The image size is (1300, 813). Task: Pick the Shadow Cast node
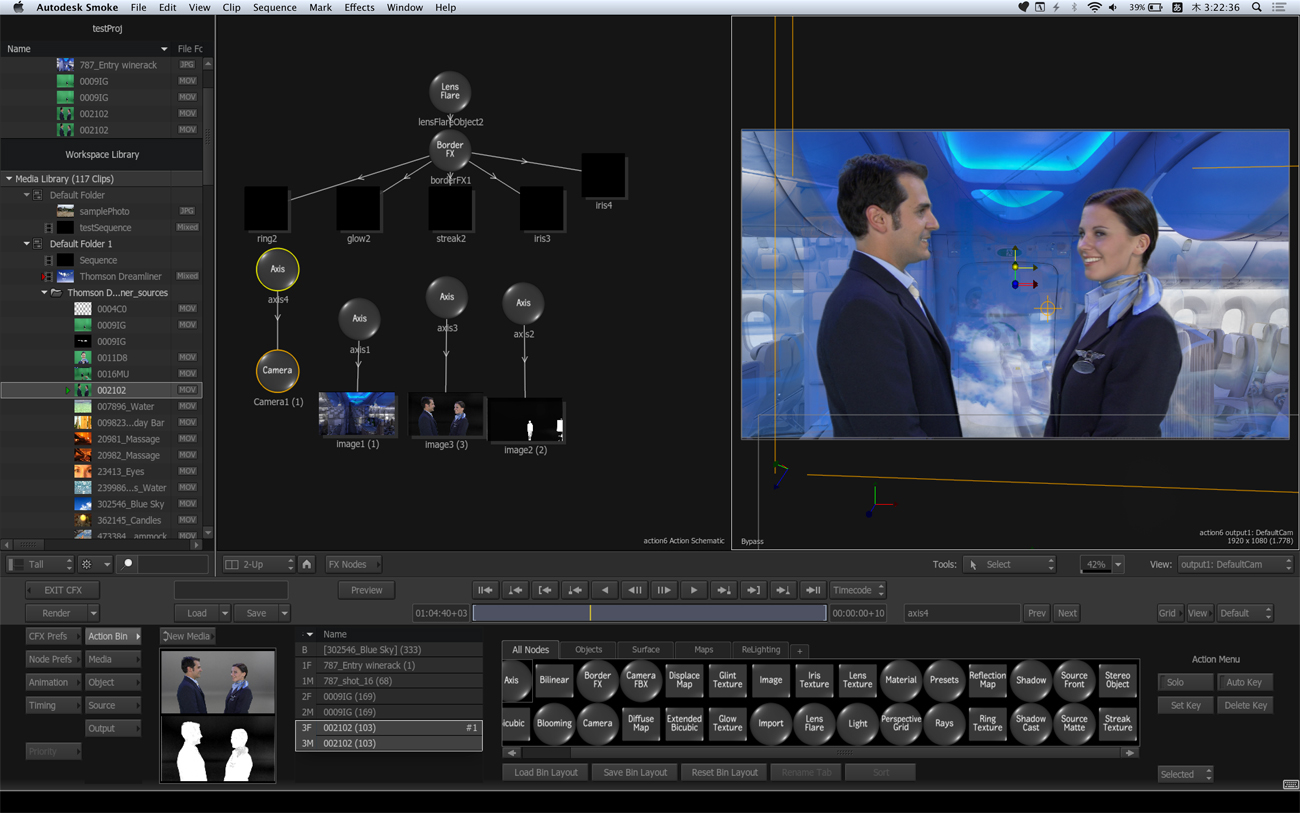point(1031,723)
